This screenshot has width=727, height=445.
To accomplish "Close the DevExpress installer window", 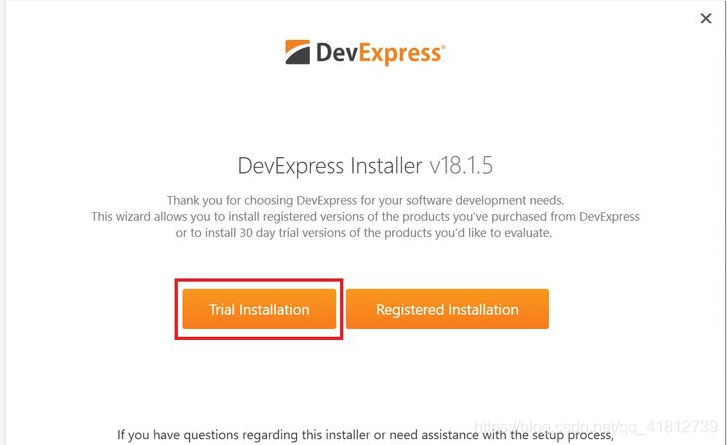I will coord(706,19).
